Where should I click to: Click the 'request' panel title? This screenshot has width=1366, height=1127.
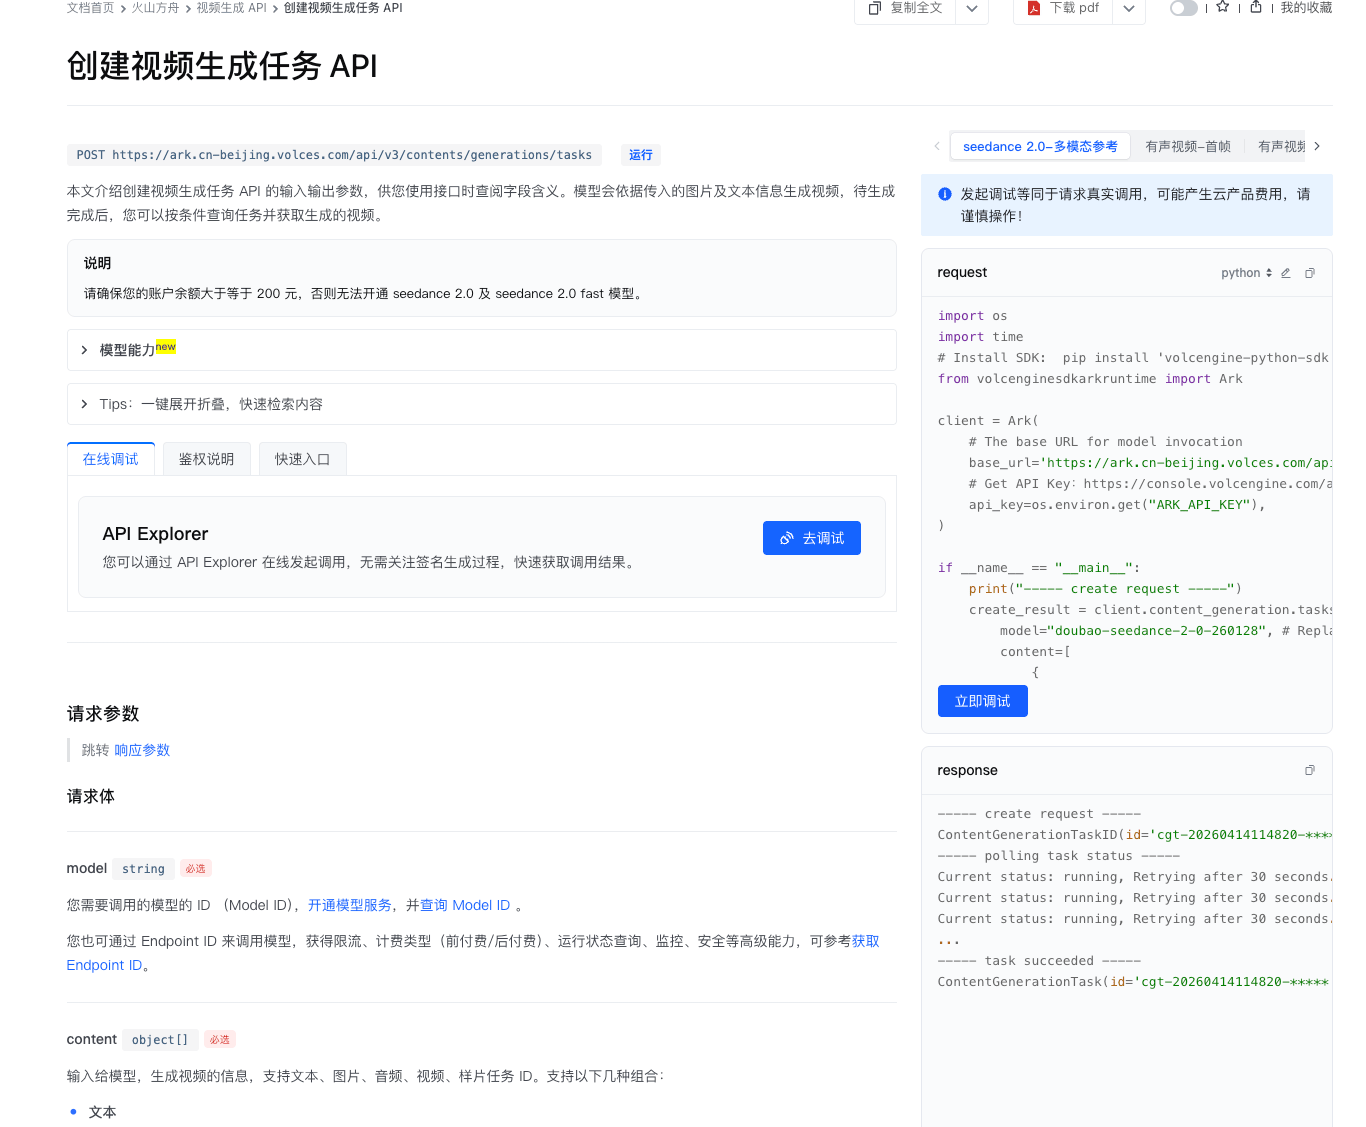pyautogui.click(x=962, y=273)
